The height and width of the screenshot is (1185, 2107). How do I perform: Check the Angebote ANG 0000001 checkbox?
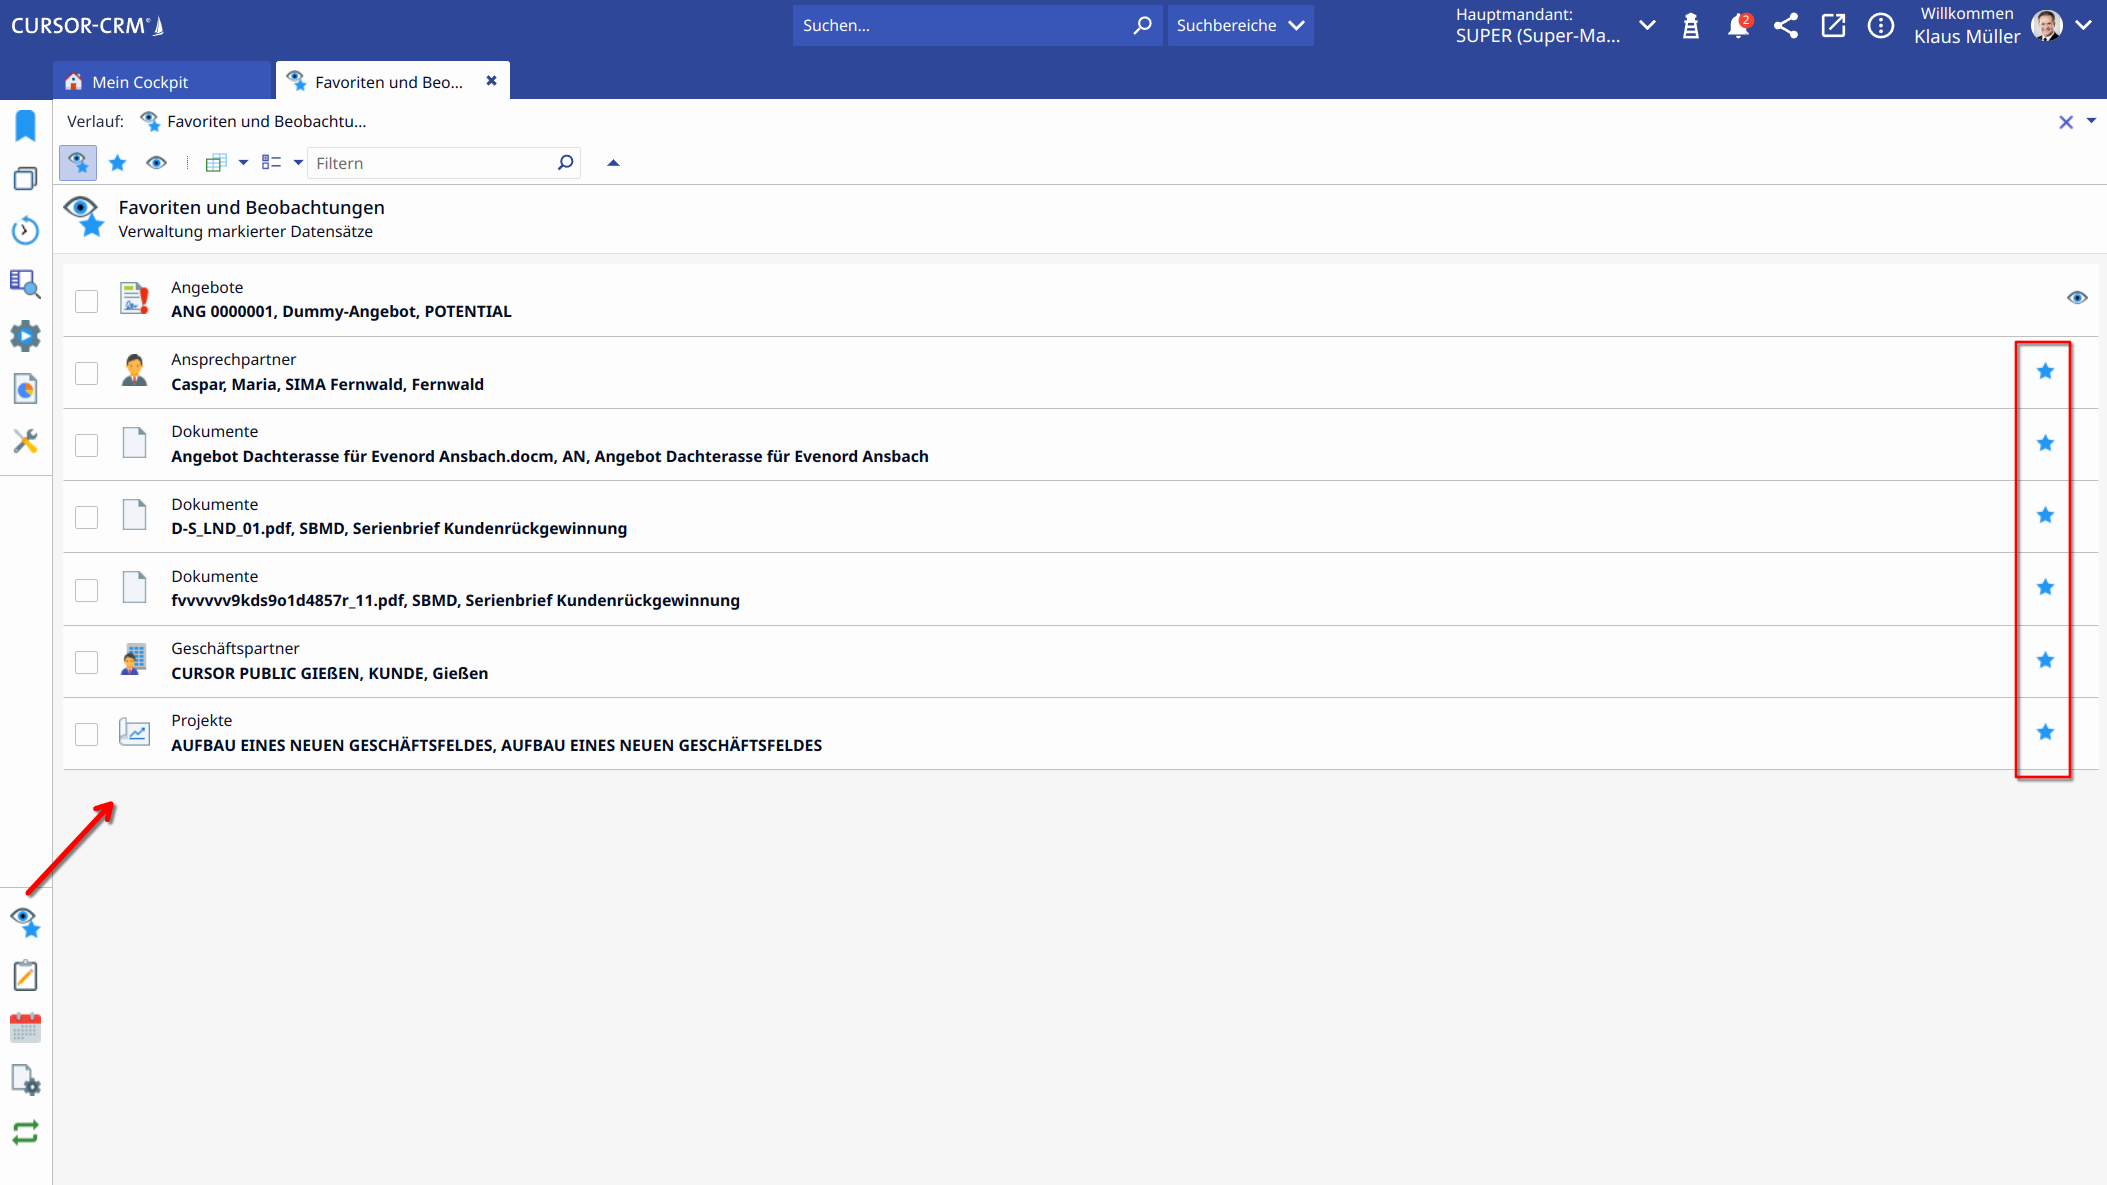point(87,301)
